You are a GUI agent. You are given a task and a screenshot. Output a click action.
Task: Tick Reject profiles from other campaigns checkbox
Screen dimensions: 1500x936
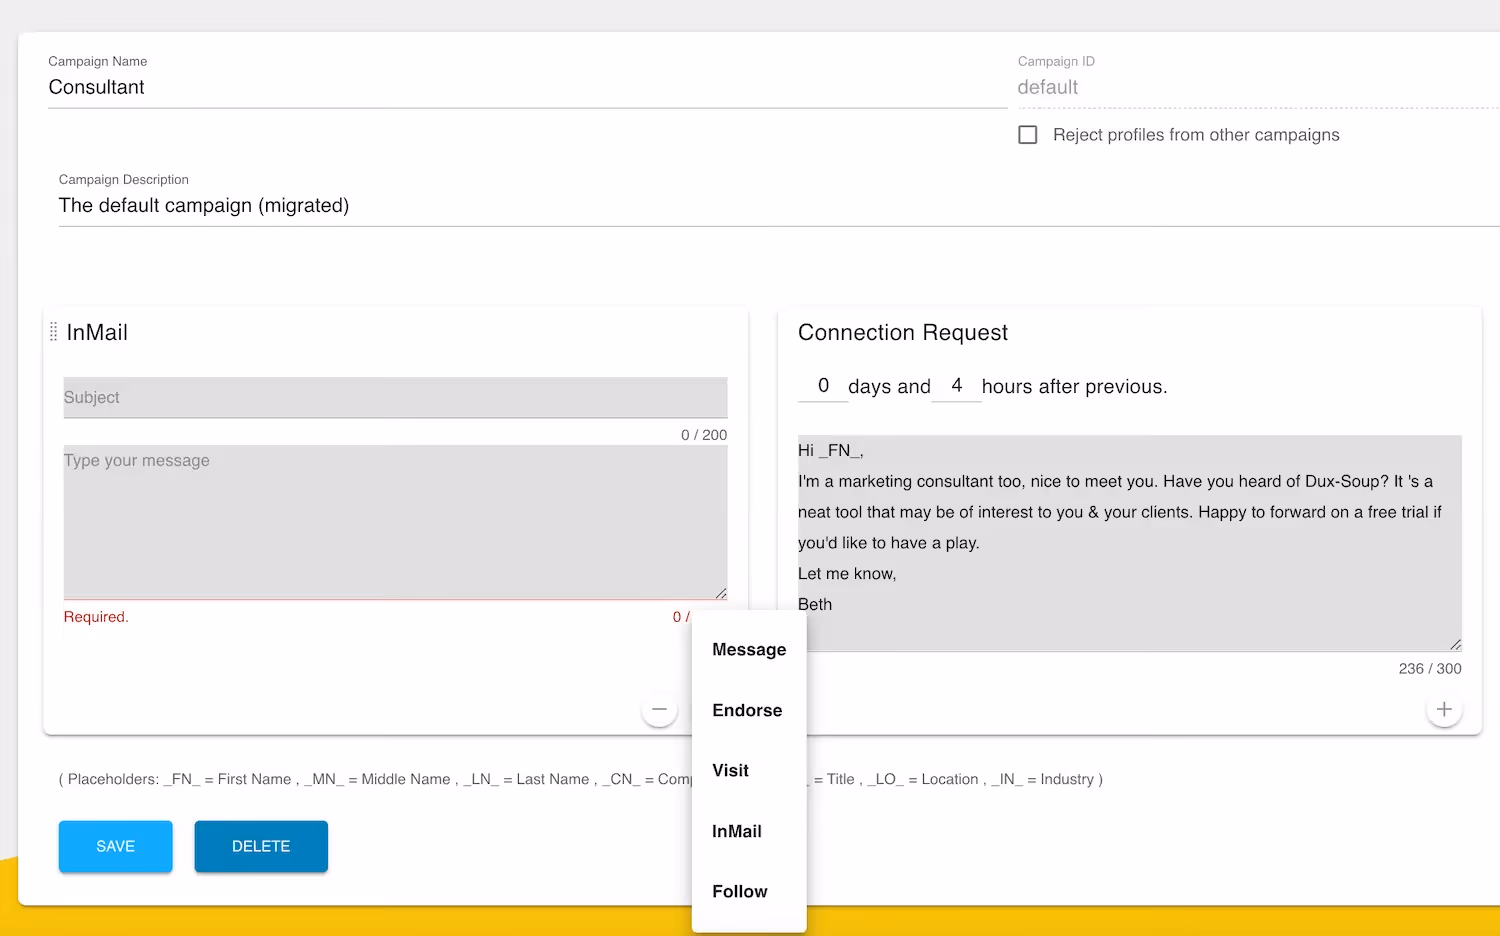coord(1028,135)
